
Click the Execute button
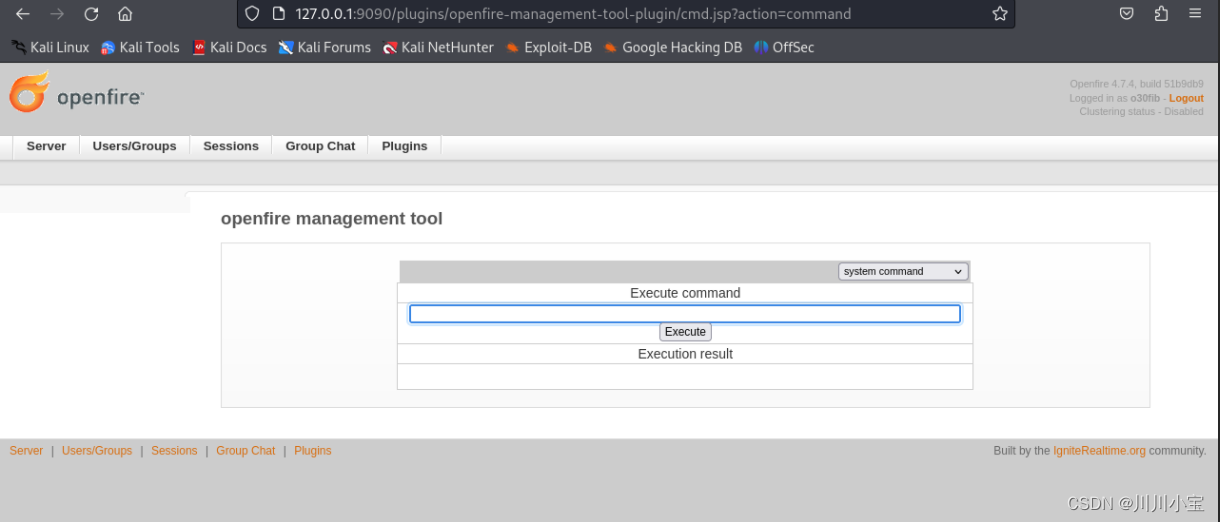coord(685,332)
